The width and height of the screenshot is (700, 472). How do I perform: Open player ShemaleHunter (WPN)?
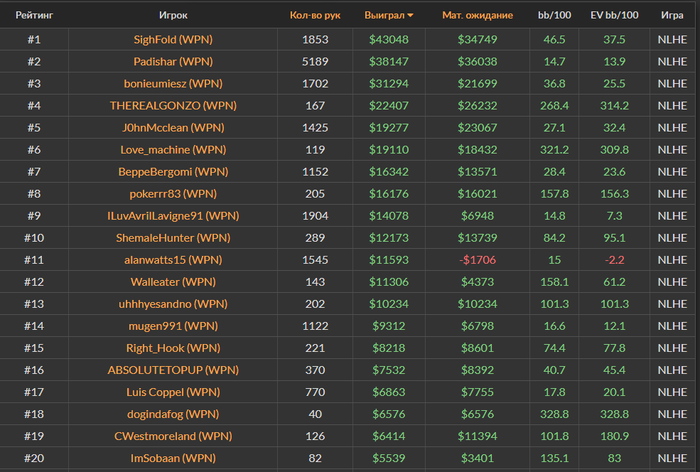coord(173,238)
